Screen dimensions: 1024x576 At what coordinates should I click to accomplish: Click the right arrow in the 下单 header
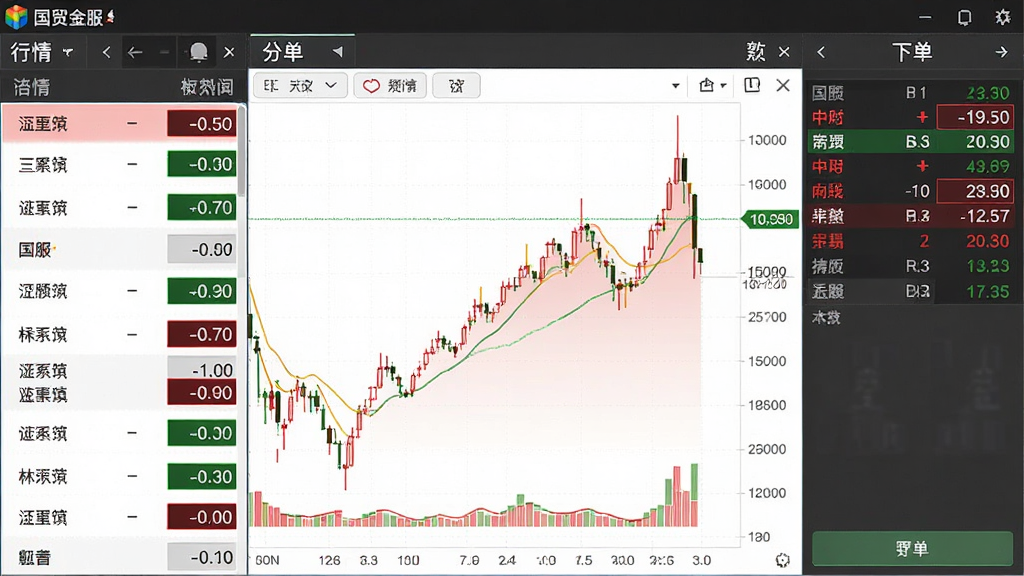1001,52
